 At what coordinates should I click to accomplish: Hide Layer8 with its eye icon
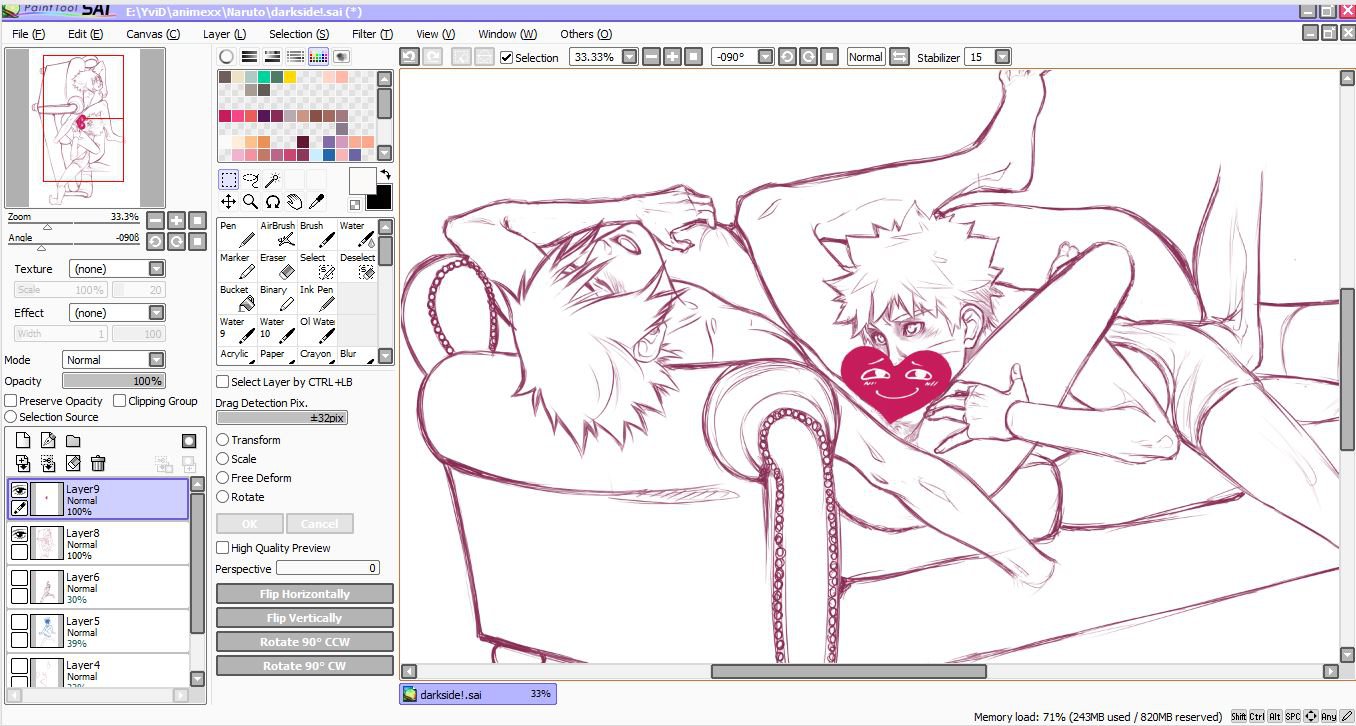[19, 535]
